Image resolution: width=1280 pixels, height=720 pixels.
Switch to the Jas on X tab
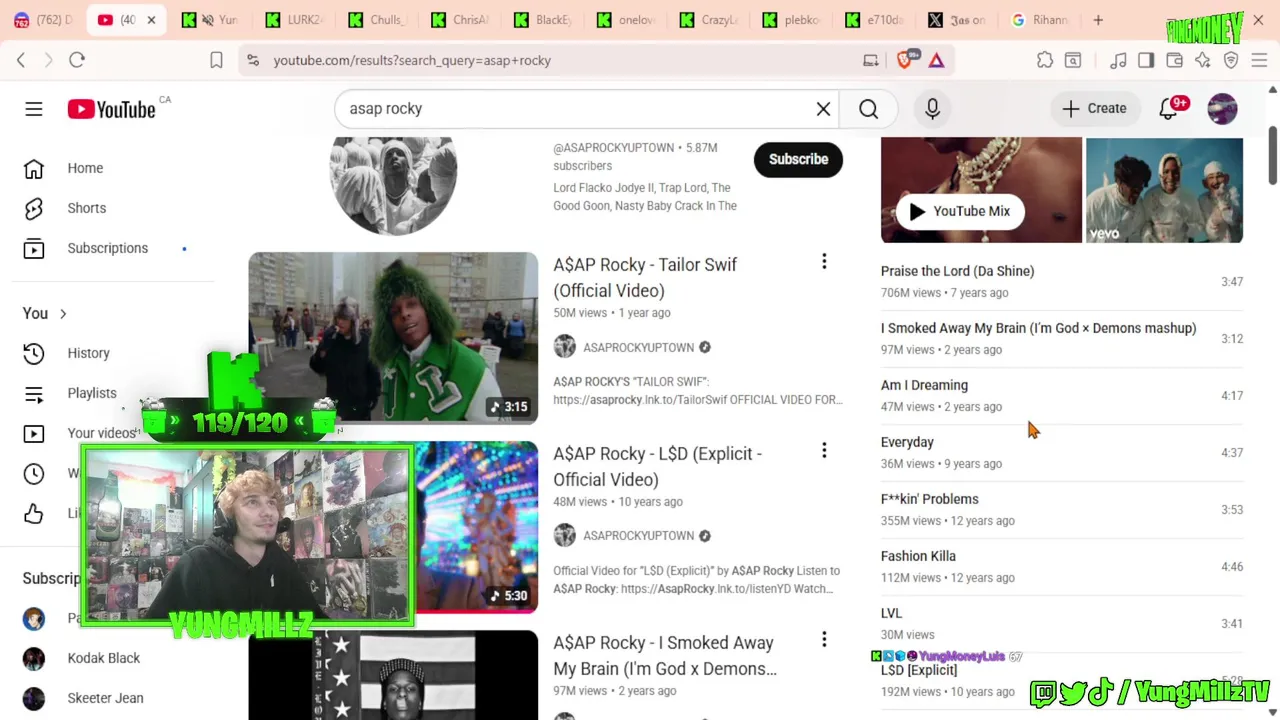tap(956, 20)
